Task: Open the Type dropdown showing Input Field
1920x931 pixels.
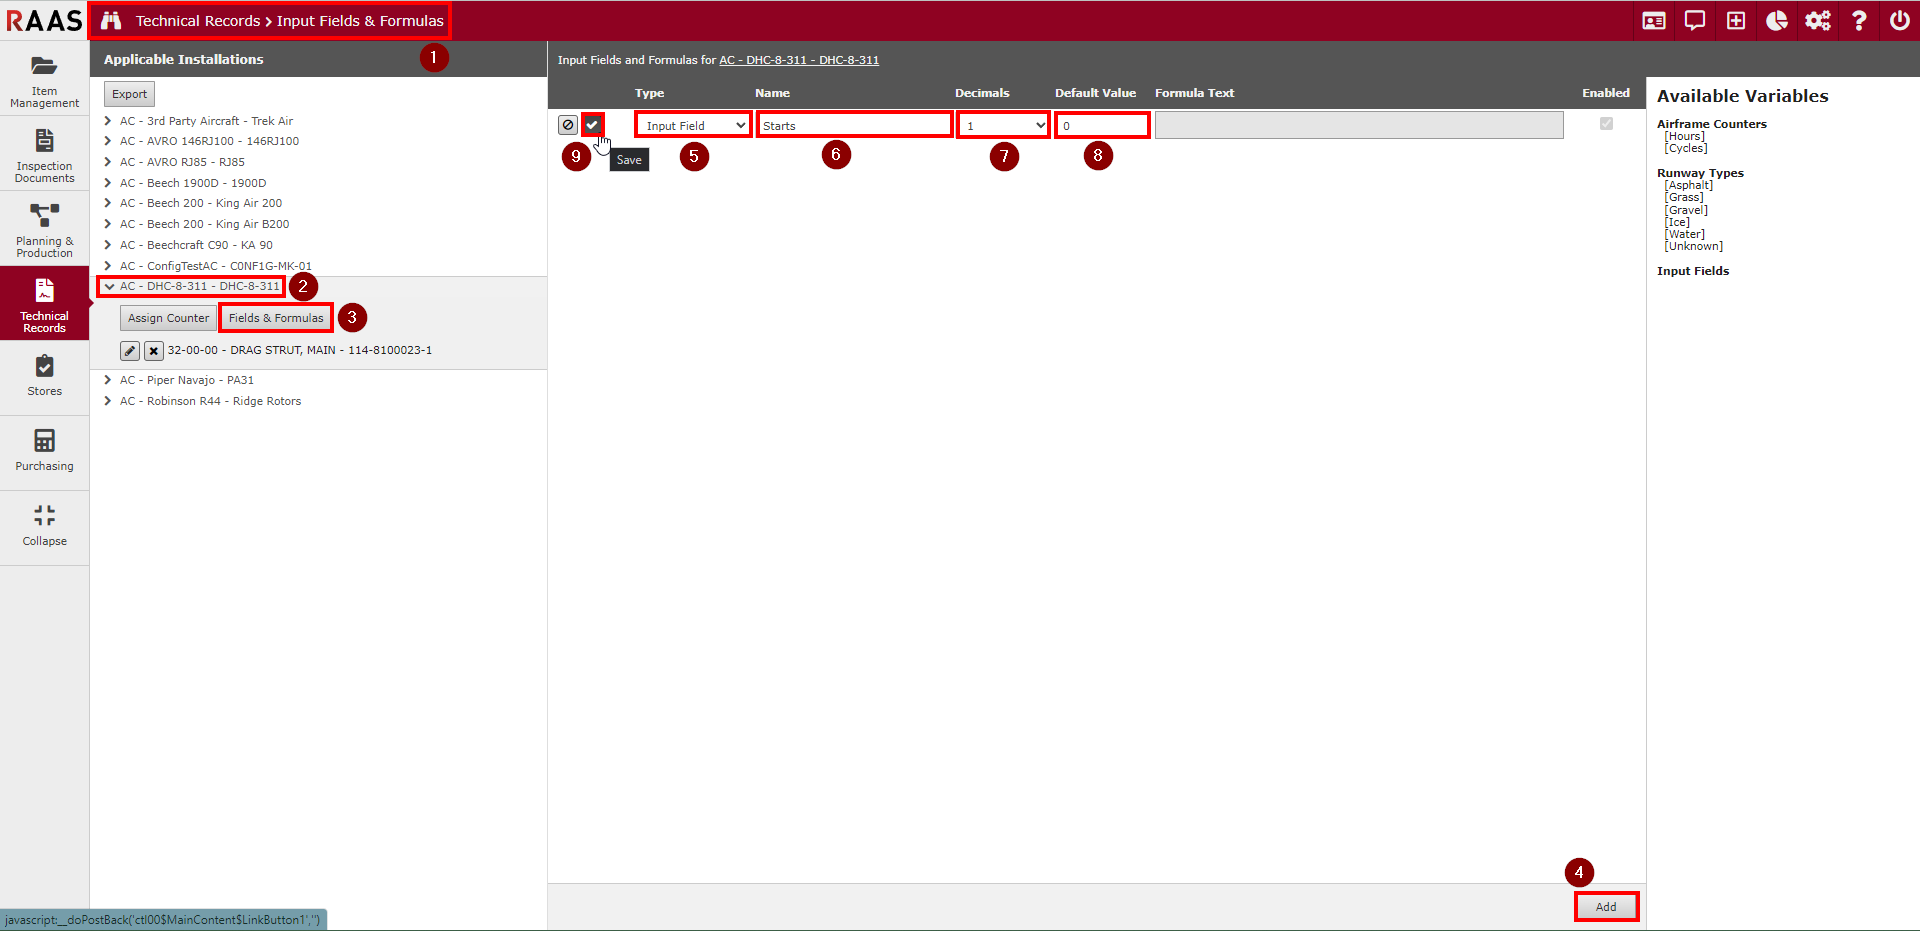Action: tap(693, 125)
